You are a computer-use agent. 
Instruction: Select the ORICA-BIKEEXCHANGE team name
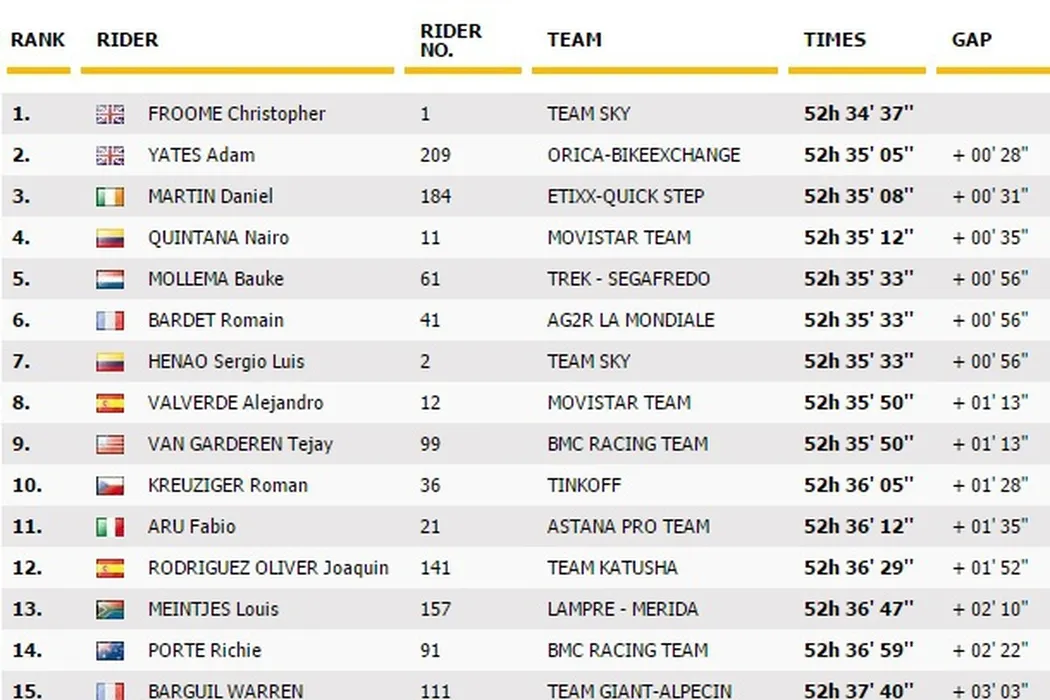[643, 155]
